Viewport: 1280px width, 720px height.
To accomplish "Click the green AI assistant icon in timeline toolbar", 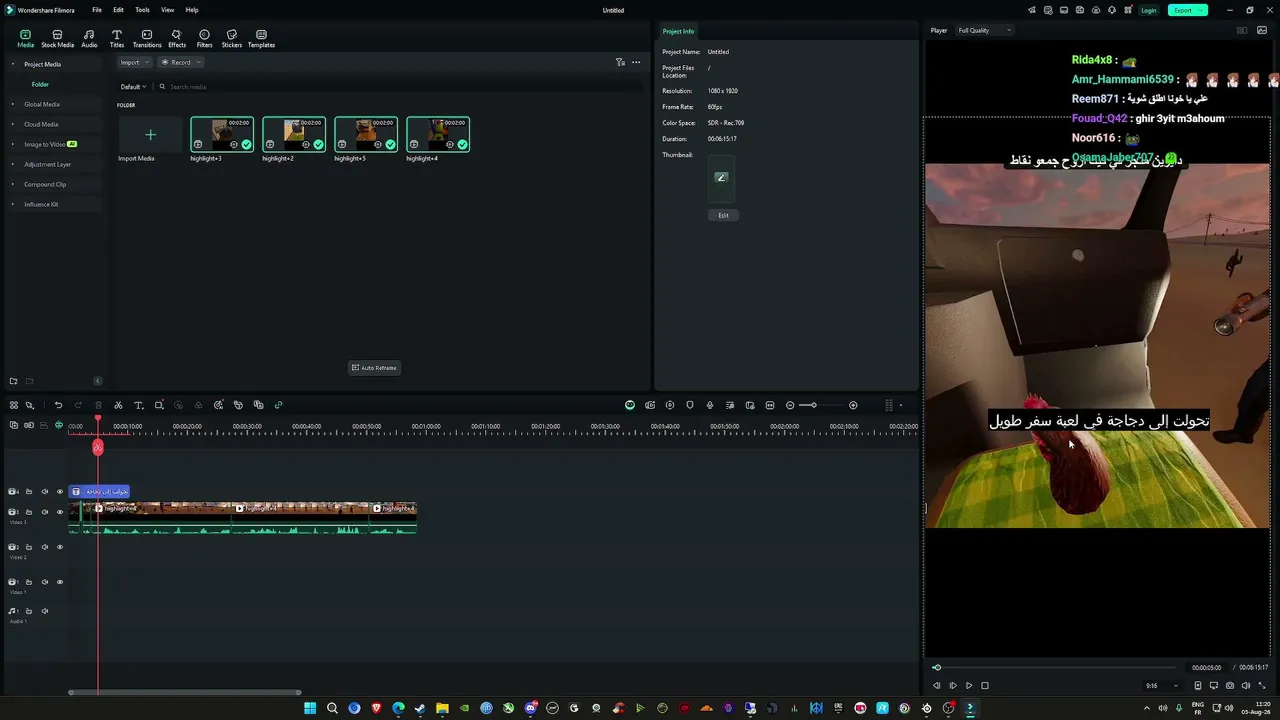I will click(x=630, y=405).
